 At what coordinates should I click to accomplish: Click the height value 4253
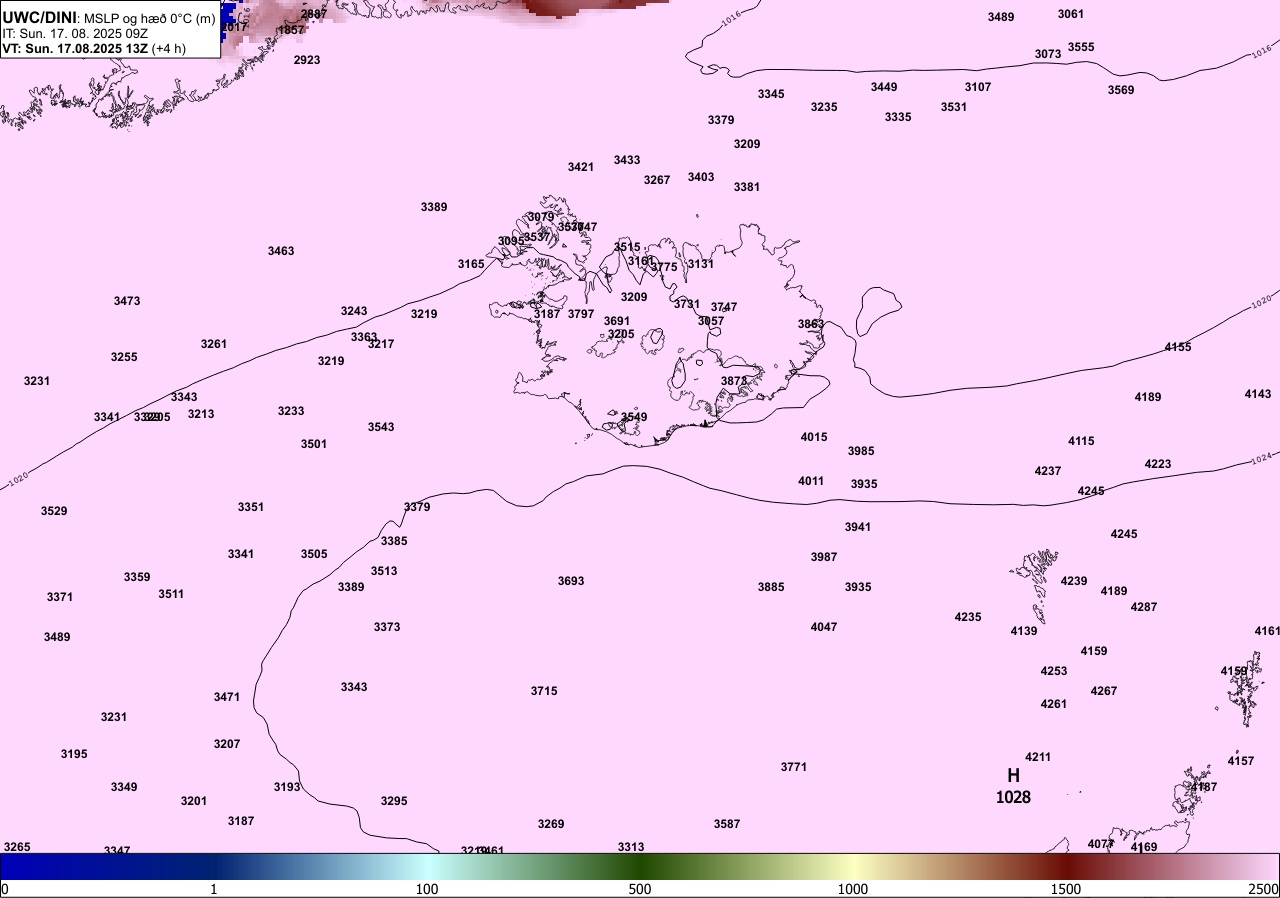click(1054, 671)
